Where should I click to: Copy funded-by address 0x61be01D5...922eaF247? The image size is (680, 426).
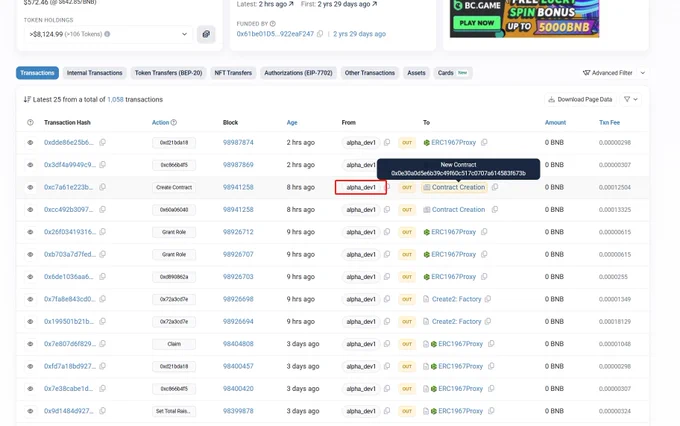pos(320,34)
